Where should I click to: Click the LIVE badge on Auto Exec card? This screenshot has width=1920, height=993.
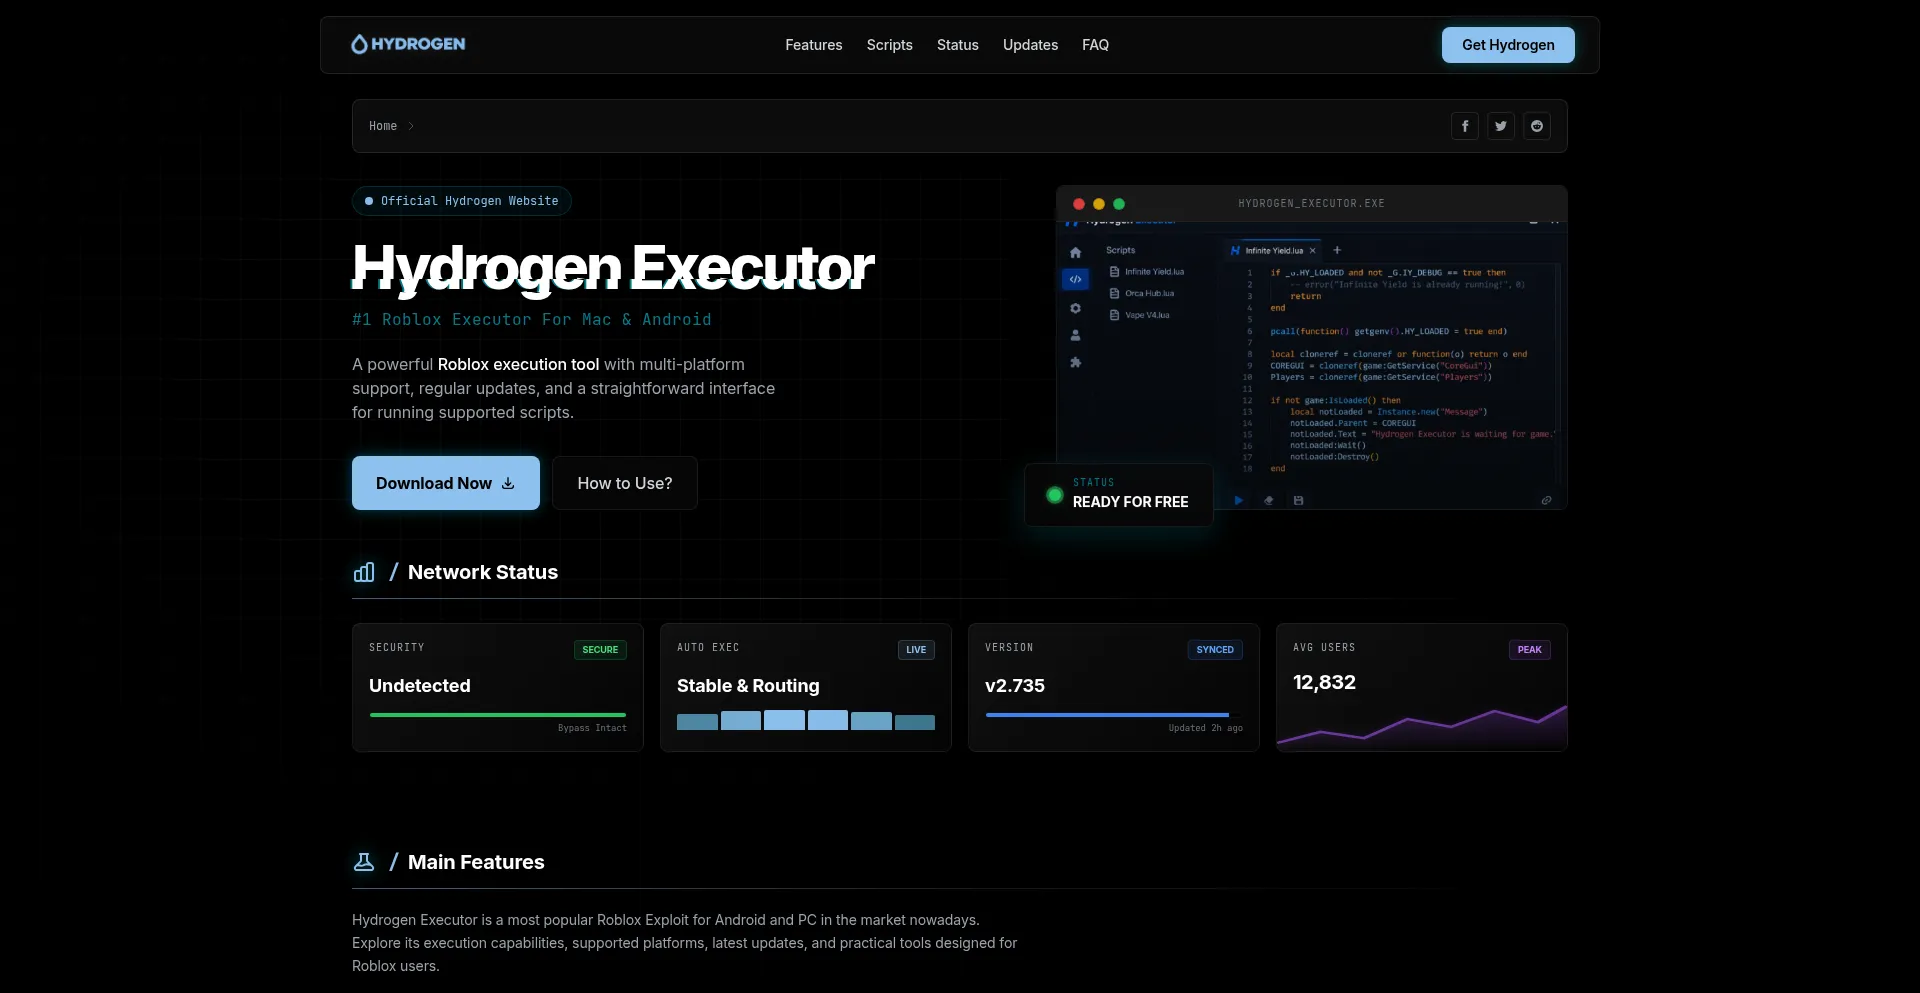tap(916, 650)
